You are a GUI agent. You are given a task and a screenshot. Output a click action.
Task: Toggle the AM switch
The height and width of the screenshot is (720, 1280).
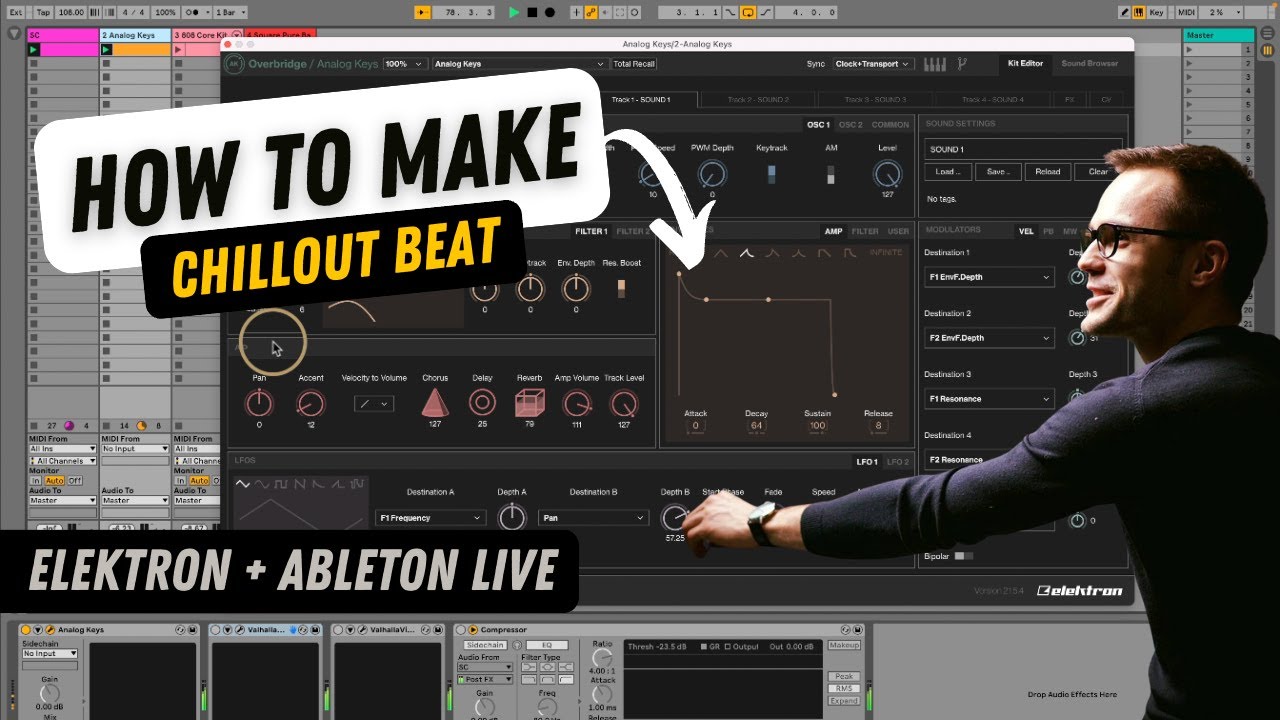(x=830, y=175)
